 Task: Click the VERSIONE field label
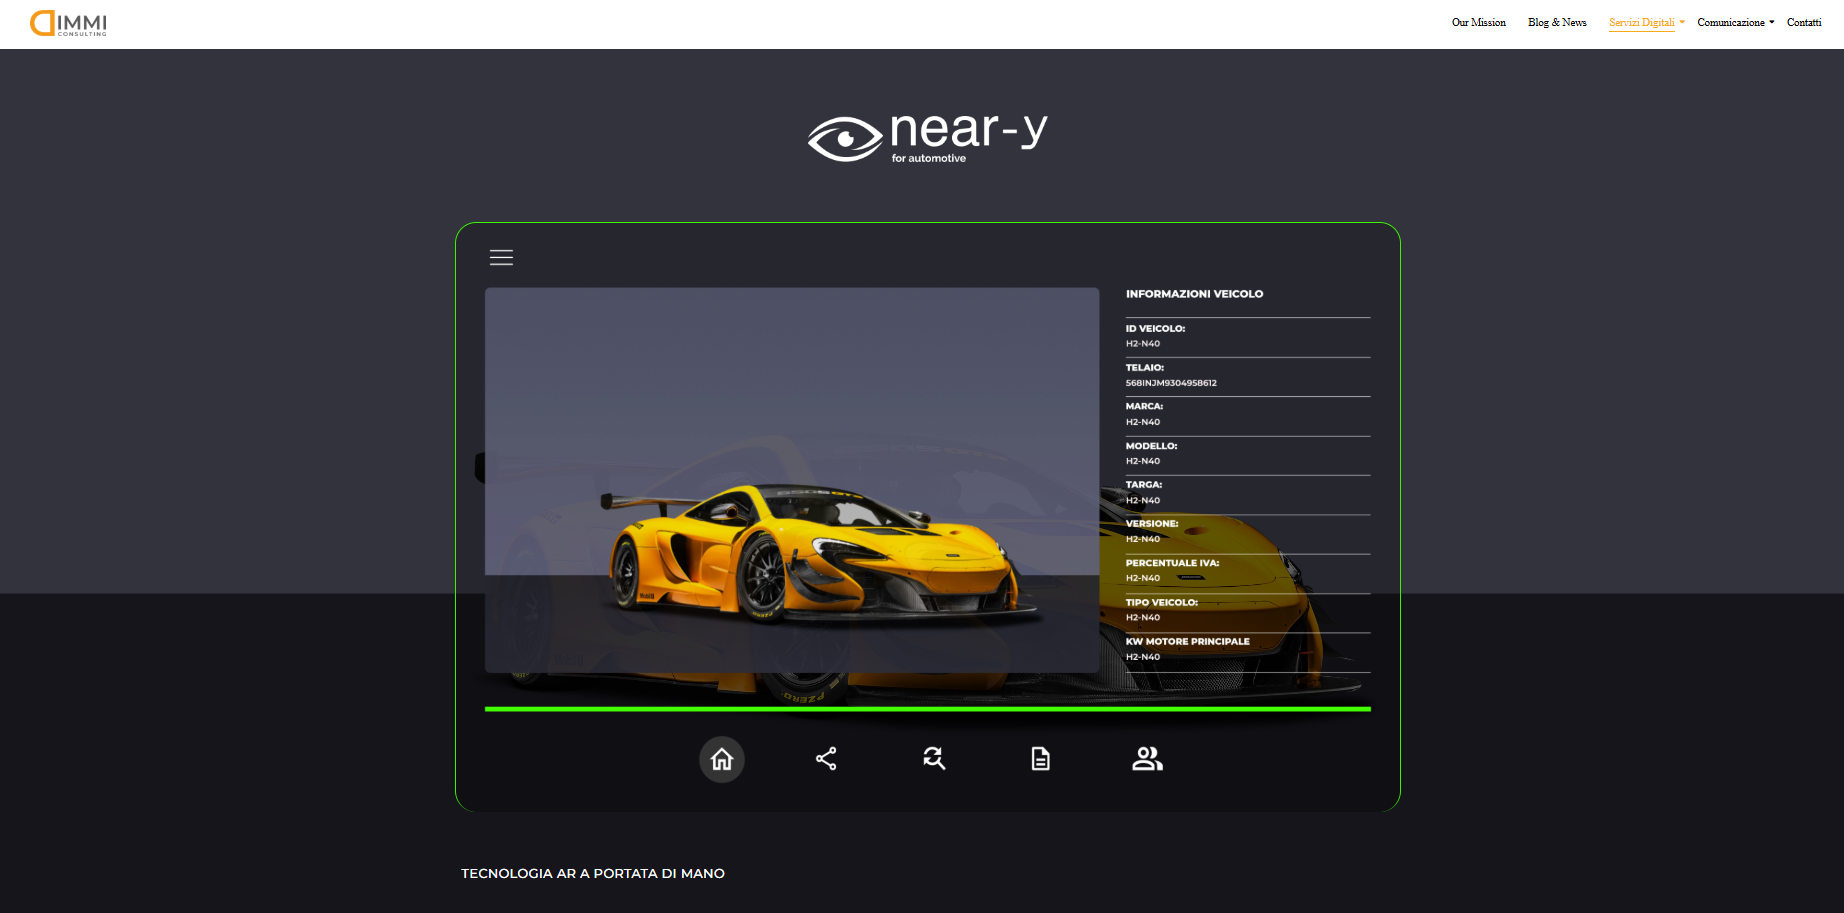pos(1152,524)
